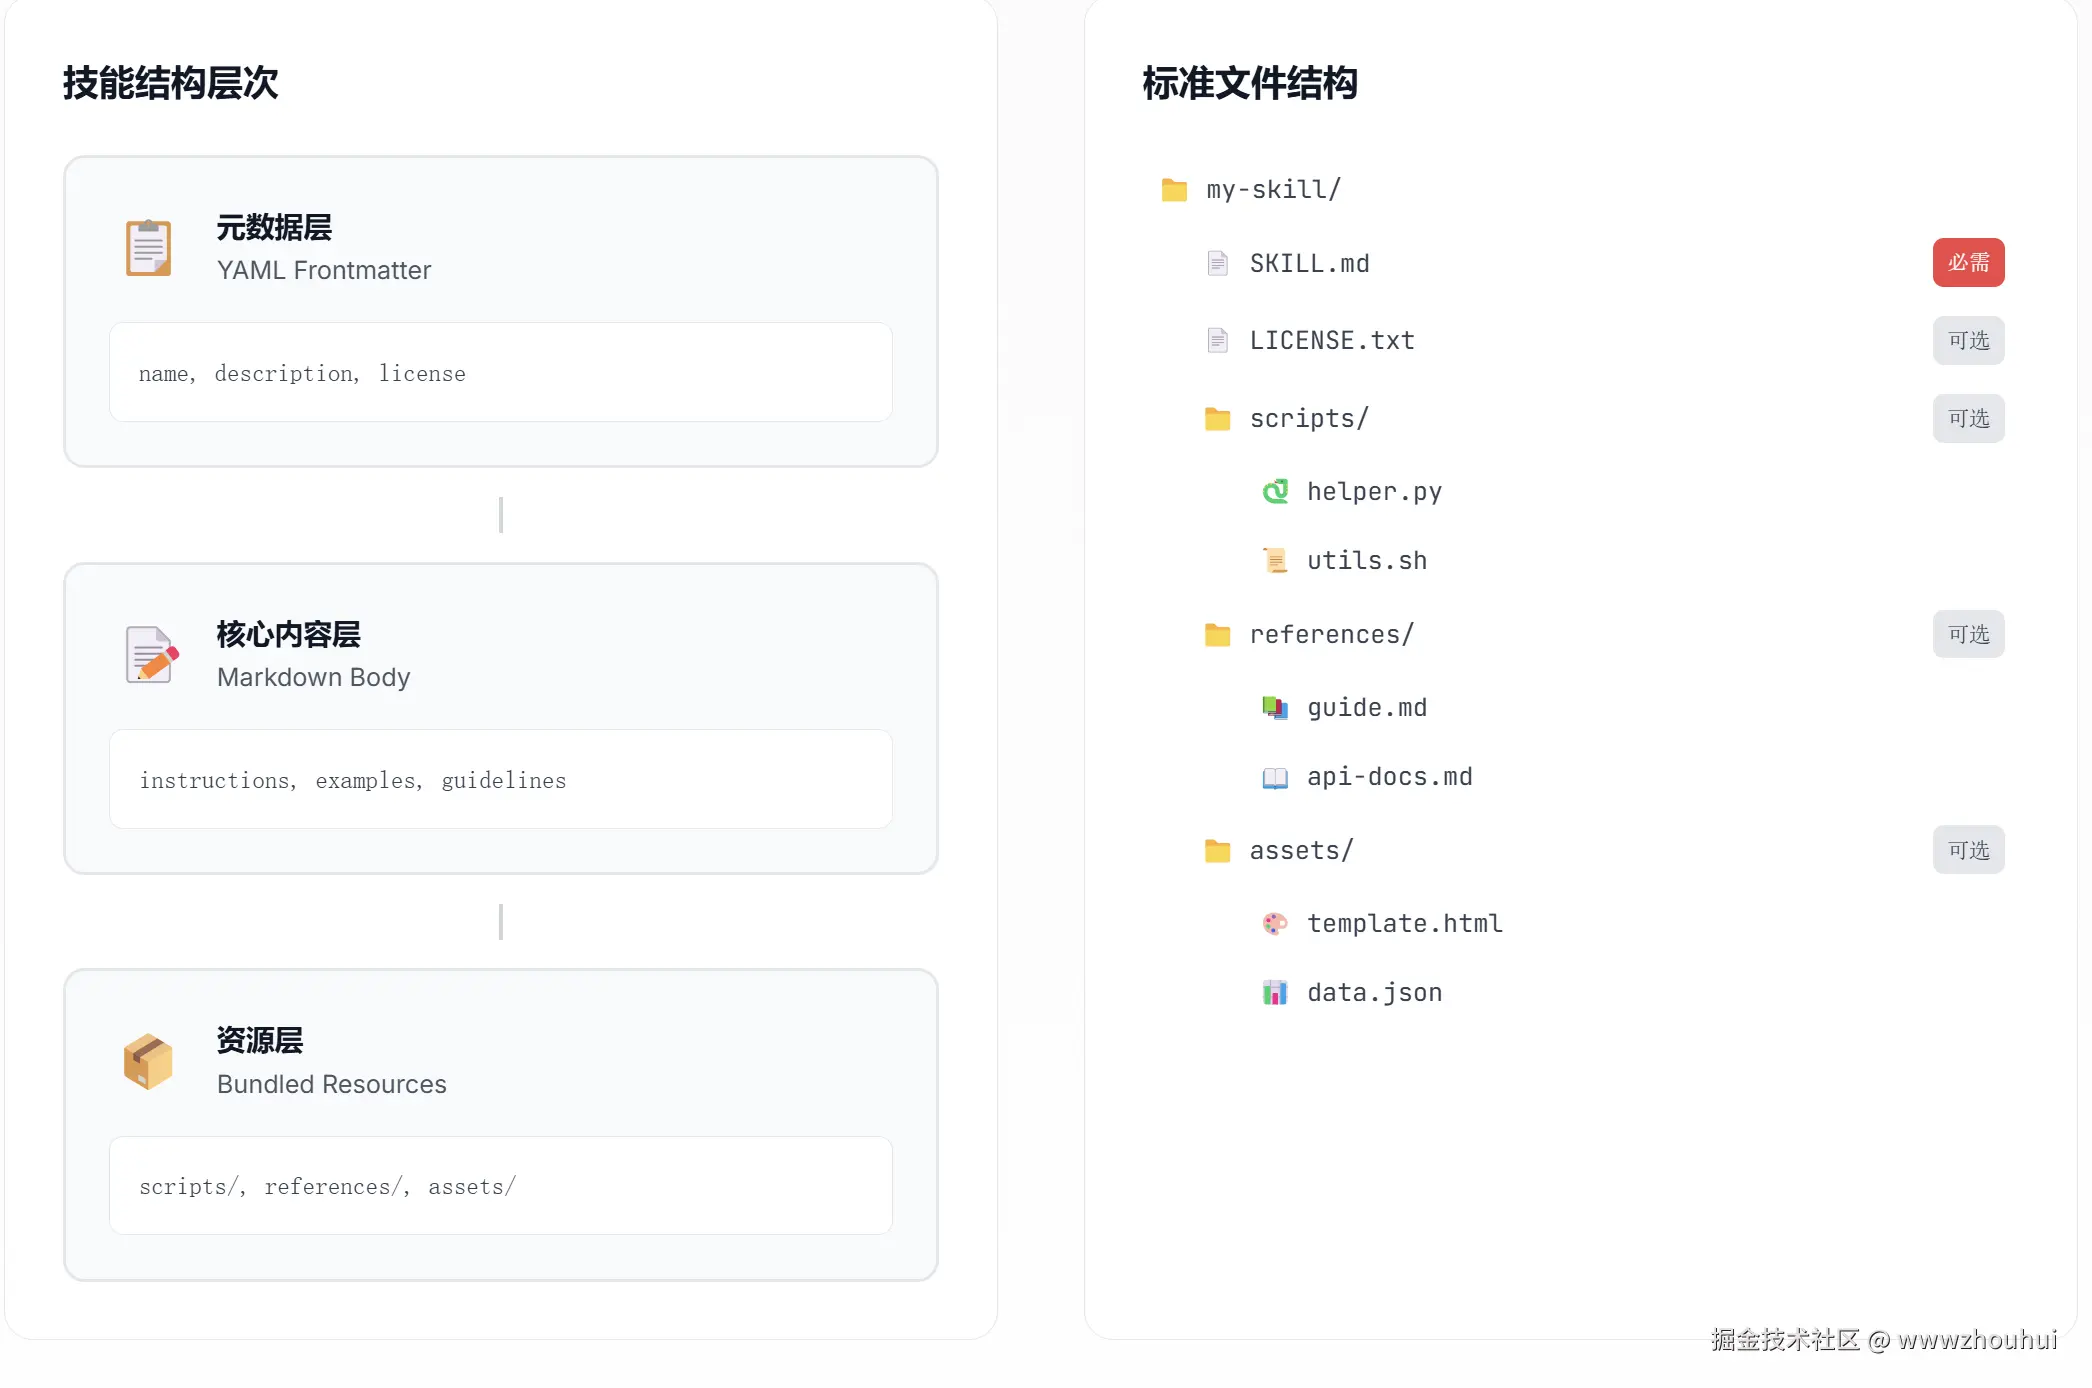This screenshot has height=1388, width=2092.
Task: Click the pencil document icon beside 核心内容层
Action: pos(151,655)
